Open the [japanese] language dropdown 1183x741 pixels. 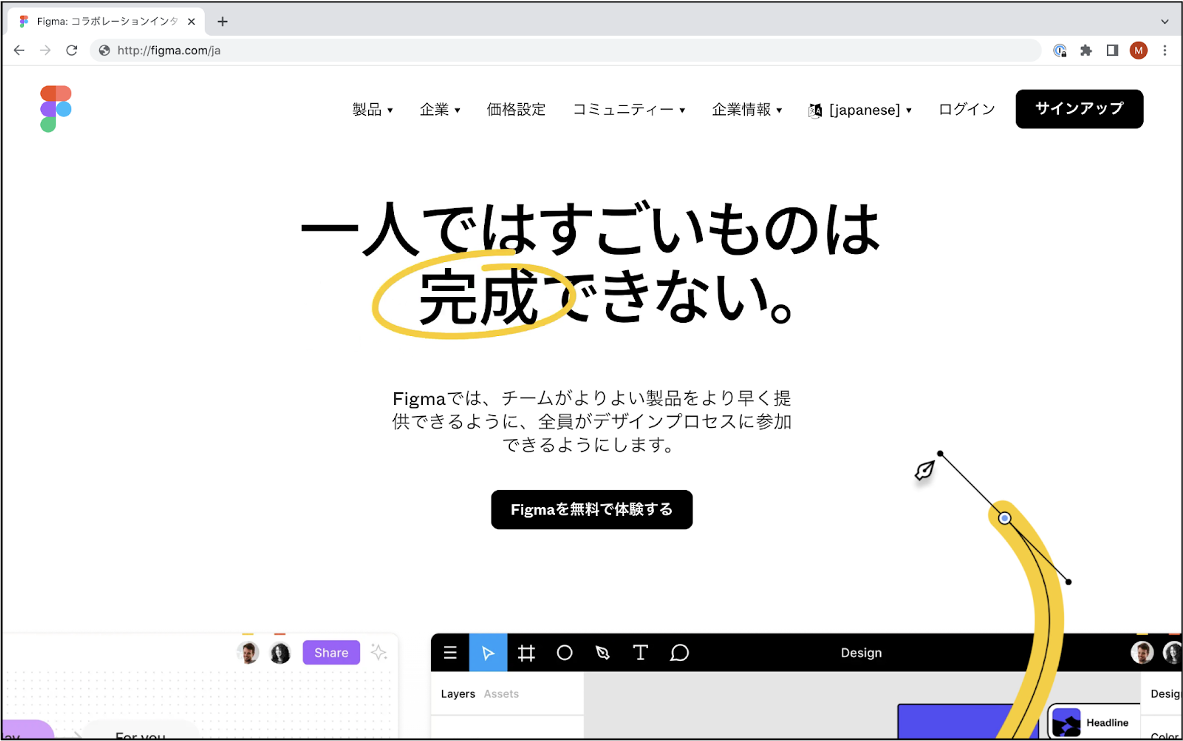pyautogui.click(x=860, y=110)
